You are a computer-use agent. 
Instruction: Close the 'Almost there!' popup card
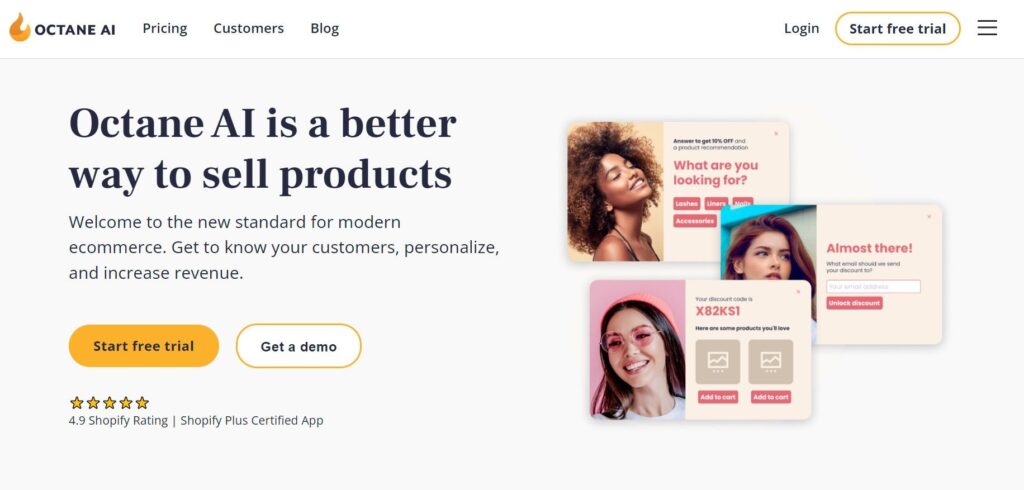tap(928, 216)
